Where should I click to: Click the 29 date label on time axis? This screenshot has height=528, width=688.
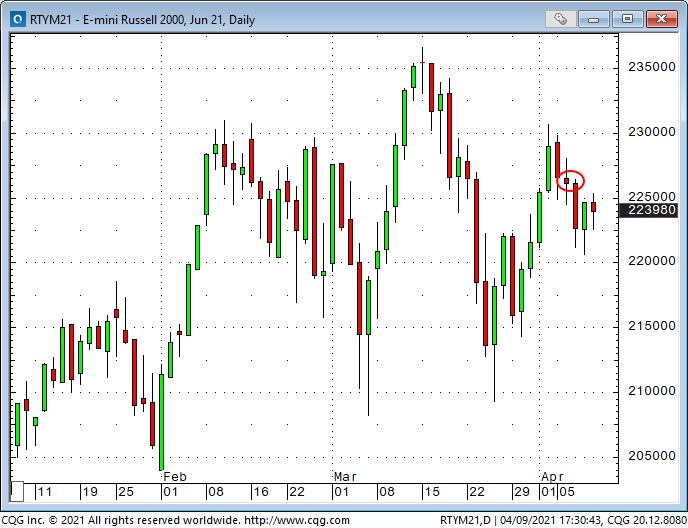click(522, 492)
